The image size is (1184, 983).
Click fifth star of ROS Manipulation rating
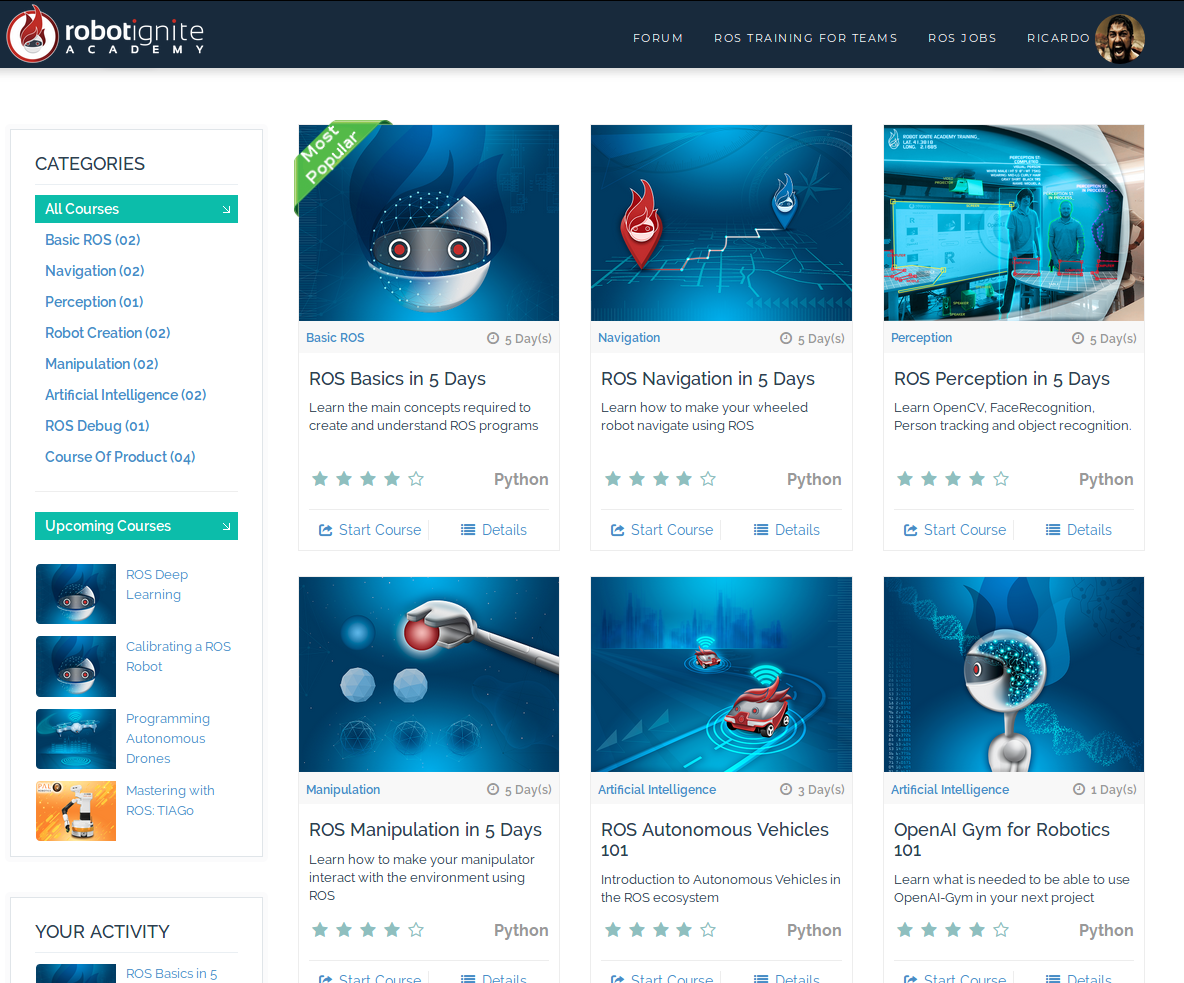[x=416, y=929]
